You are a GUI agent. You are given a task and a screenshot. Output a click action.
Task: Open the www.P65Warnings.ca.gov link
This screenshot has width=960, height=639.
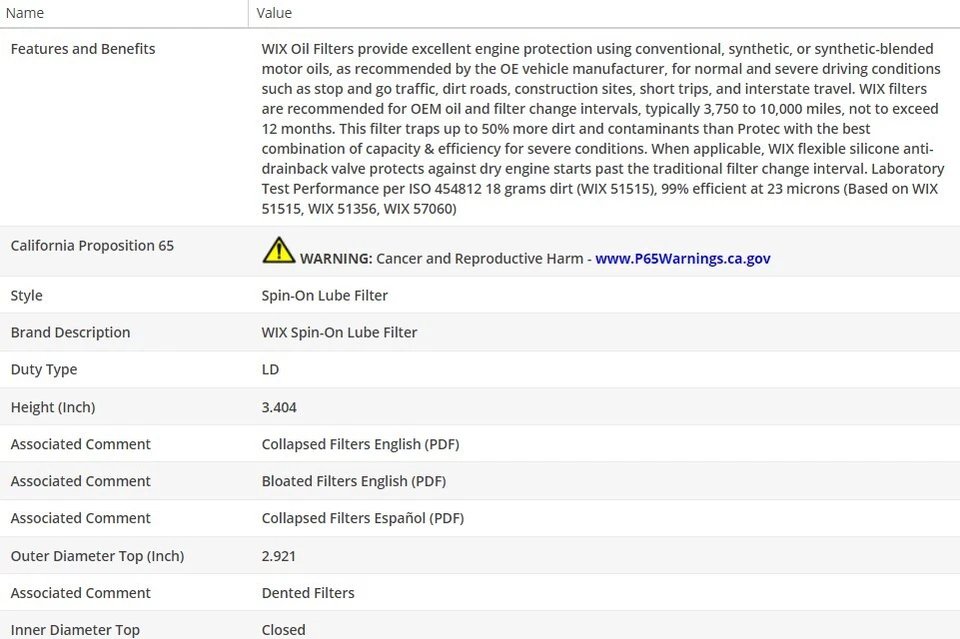coord(682,258)
